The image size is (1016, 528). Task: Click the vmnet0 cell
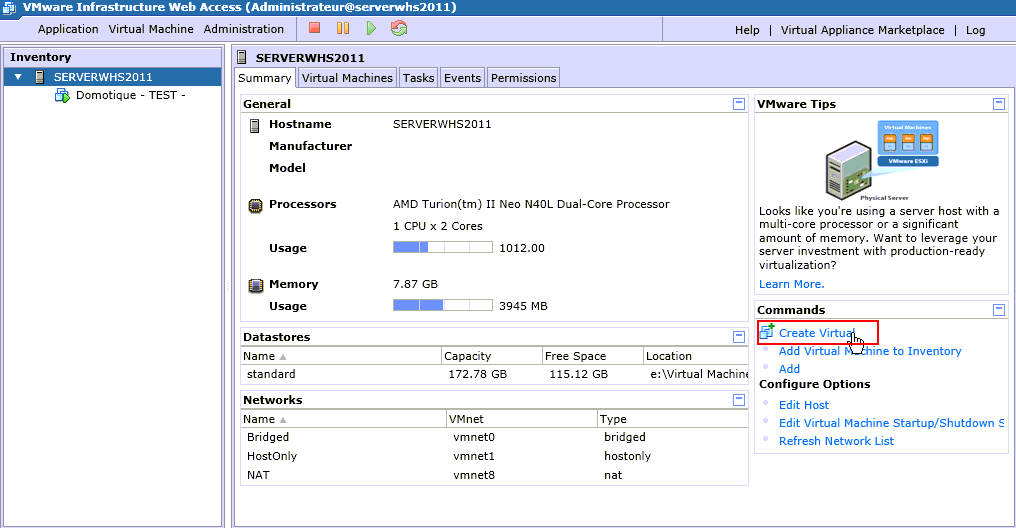(x=474, y=437)
